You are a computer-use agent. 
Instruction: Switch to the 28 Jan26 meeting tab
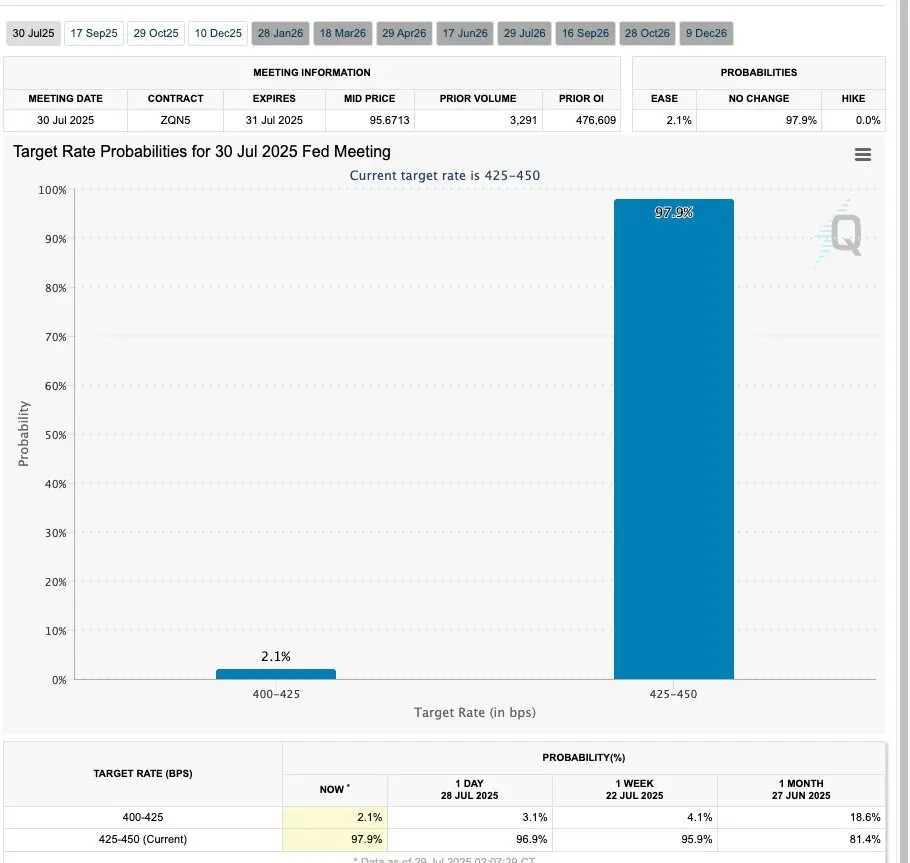pos(280,33)
